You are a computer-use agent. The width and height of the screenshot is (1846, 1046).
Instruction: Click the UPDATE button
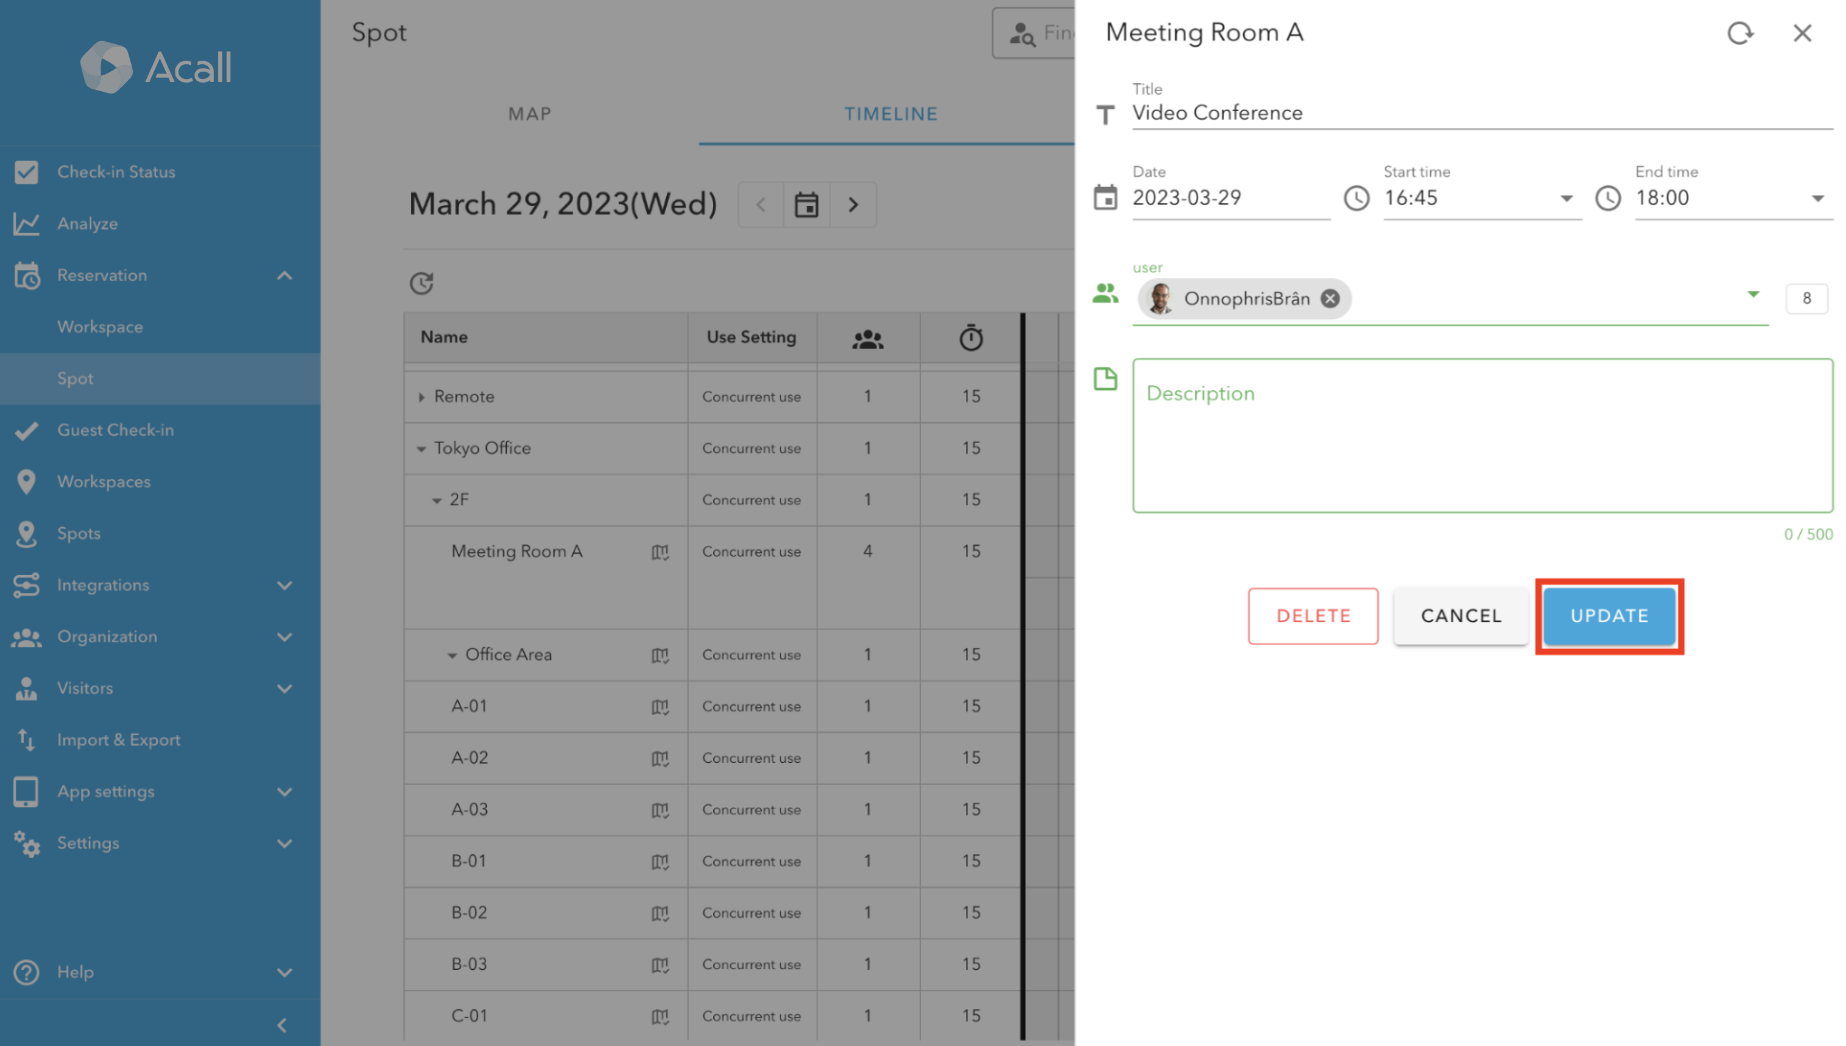pos(1608,616)
